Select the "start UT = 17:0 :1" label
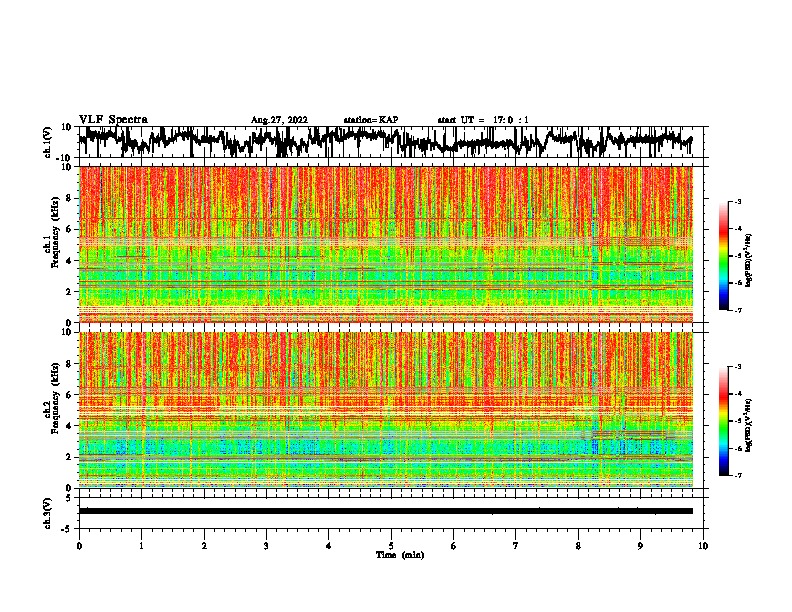 [483, 120]
